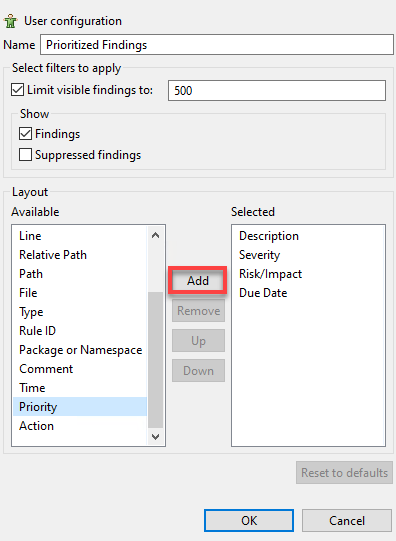Click the Available list scrollbar thumb

pyautogui.click(x=156, y=360)
